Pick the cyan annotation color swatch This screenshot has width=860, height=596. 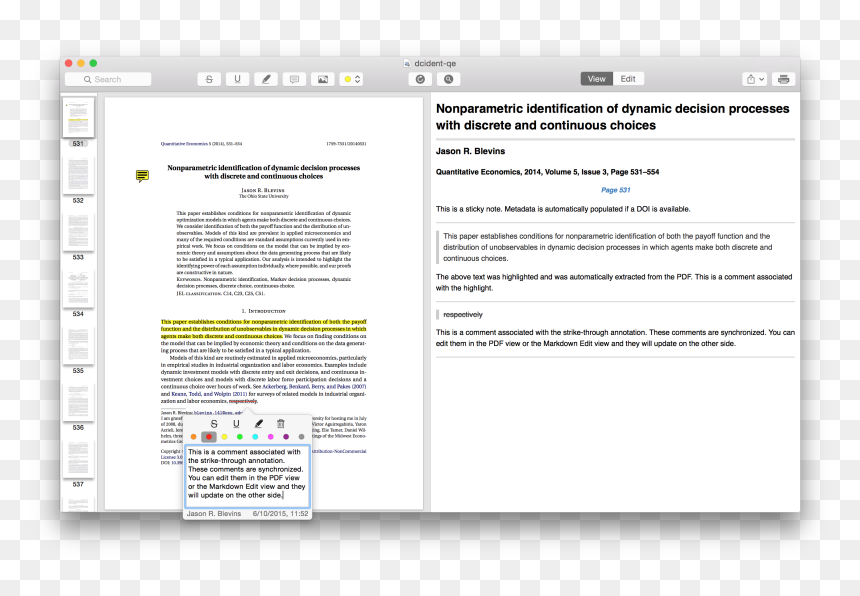point(255,437)
